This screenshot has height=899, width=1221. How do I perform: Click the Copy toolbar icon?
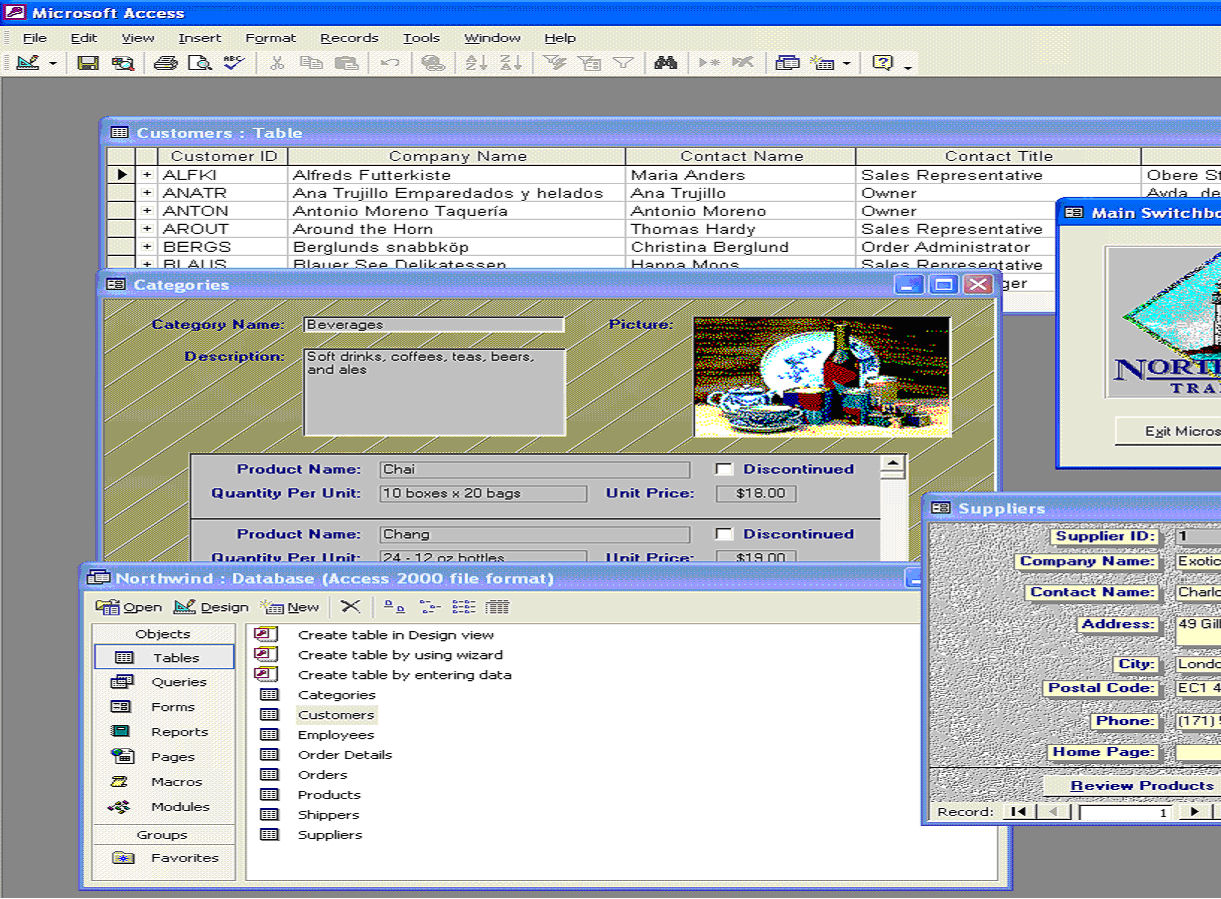tap(311, 63)
